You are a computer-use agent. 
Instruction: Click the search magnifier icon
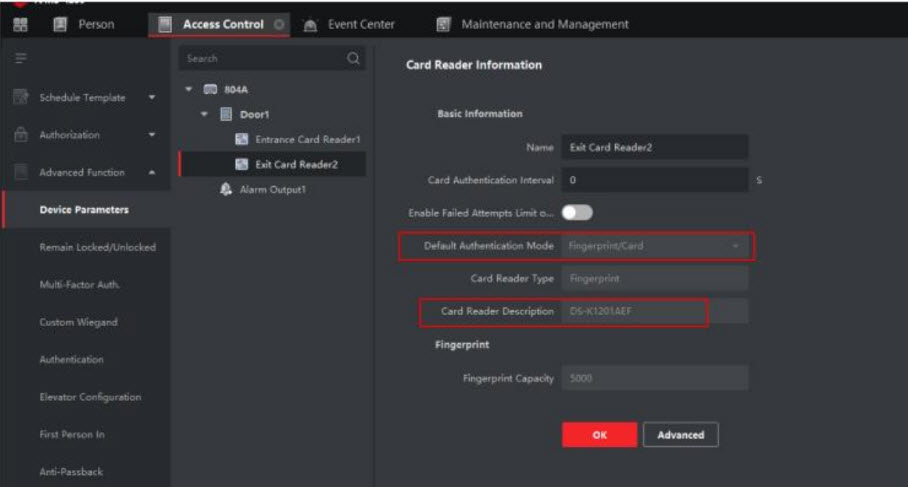[352, 59]
